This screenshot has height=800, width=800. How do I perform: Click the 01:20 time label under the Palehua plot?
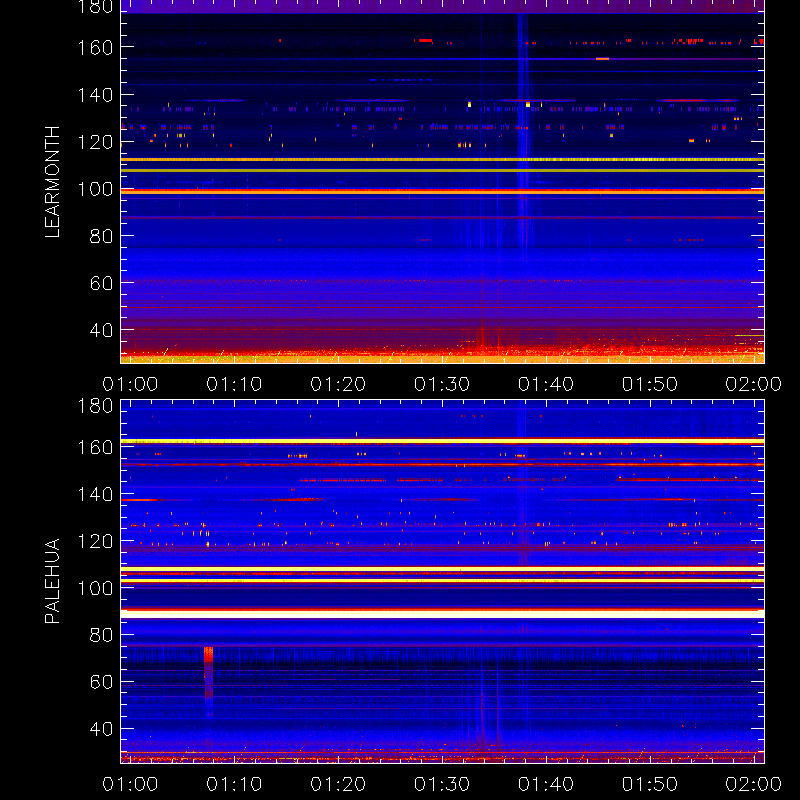338,784
